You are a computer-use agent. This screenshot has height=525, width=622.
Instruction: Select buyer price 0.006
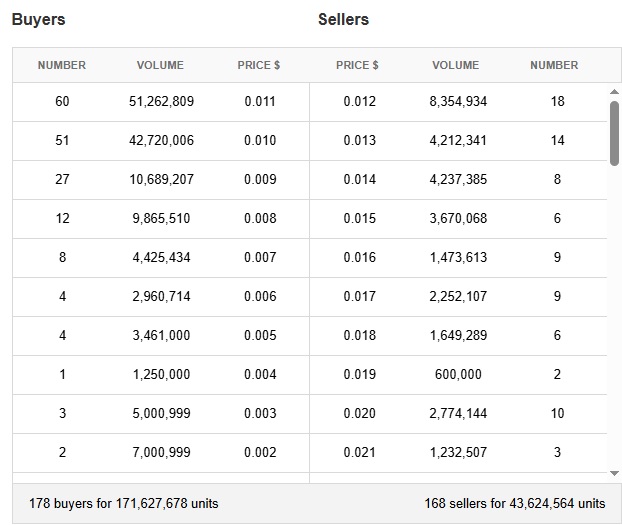click(x=260, y=296)
